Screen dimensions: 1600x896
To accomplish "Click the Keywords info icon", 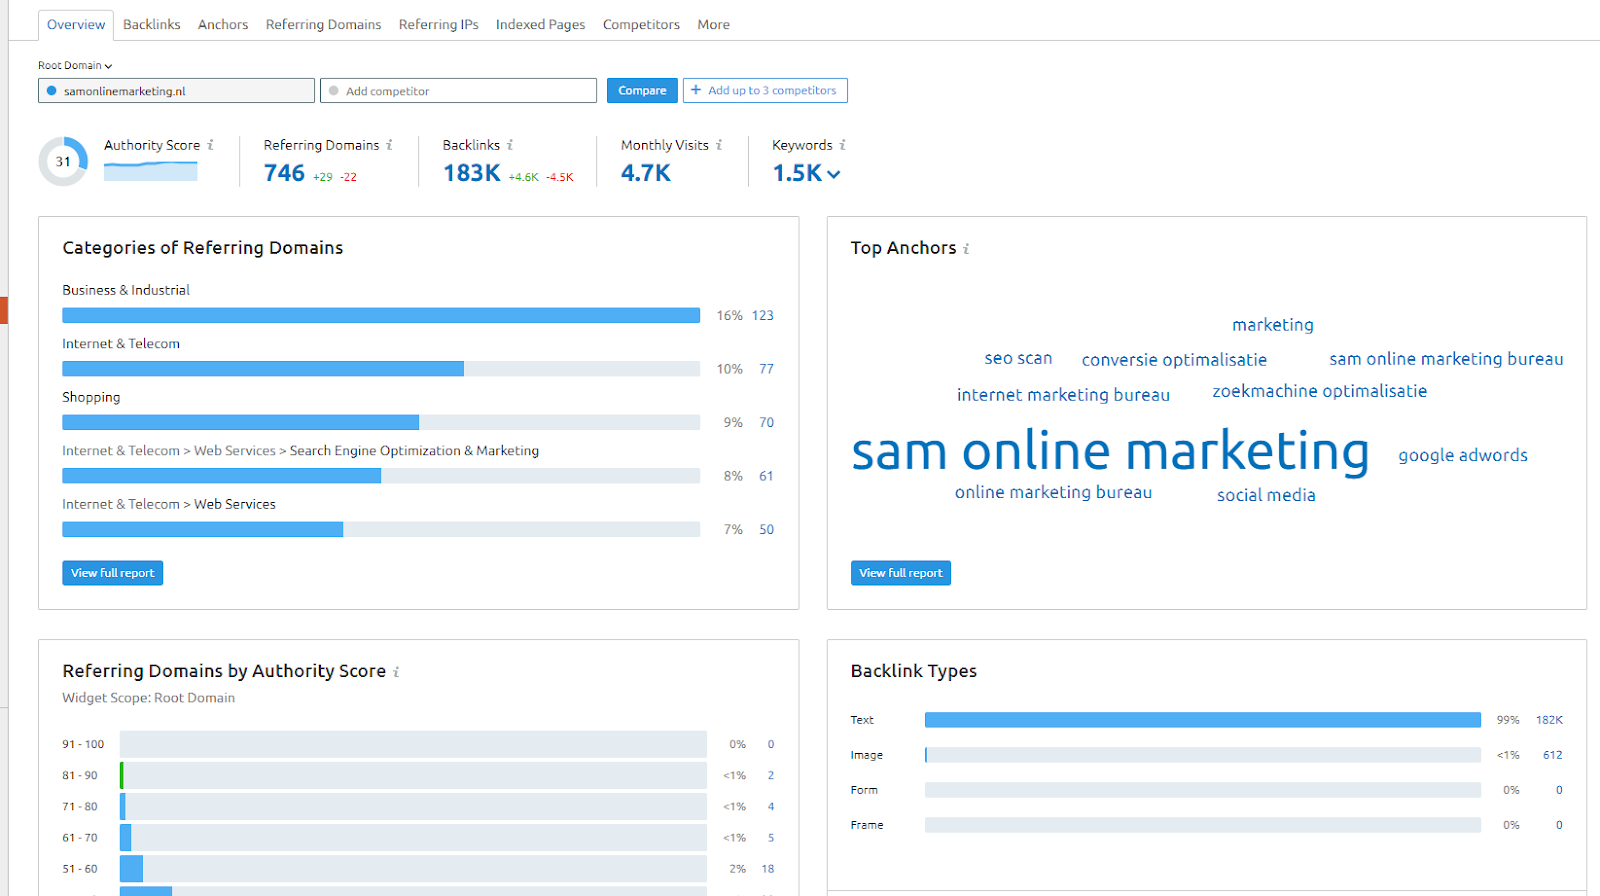I will pyautogui.click(x=842, y=145).
